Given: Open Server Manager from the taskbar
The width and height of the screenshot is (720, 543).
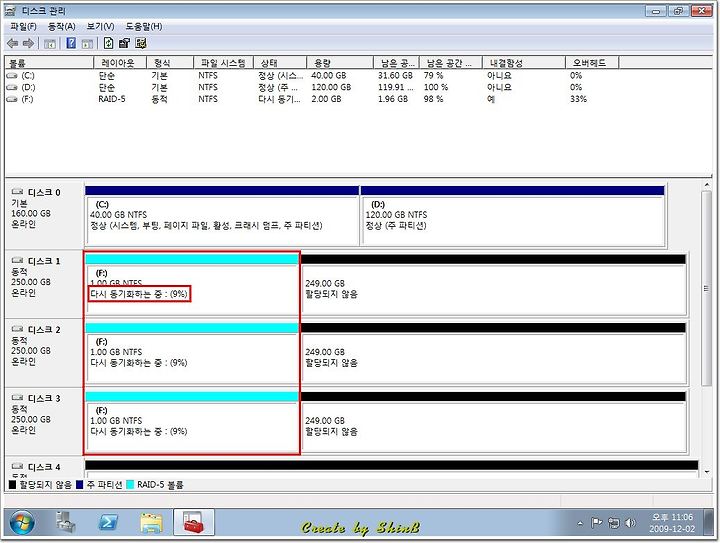Looking at the screenshot, I should pos(66,522).
